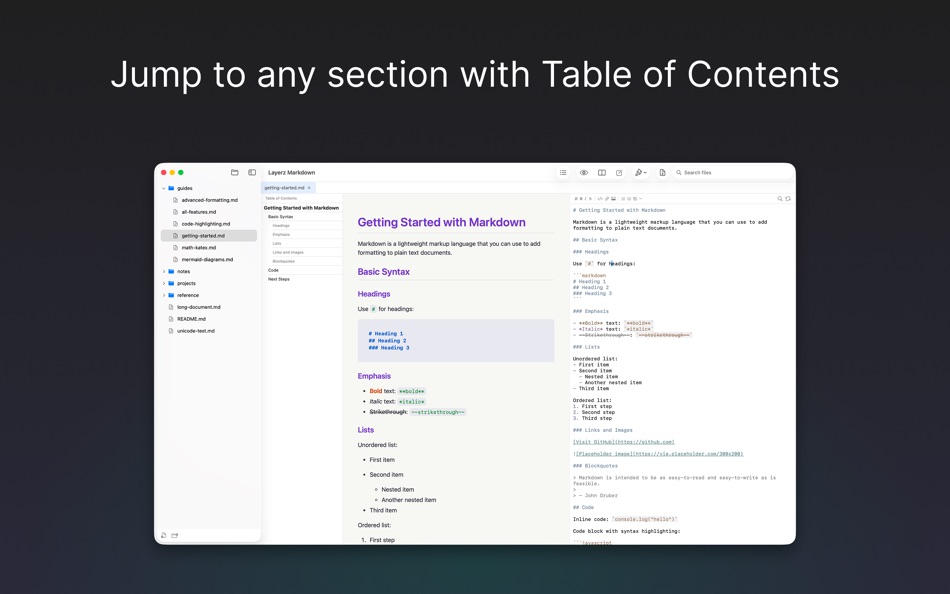Jump to Code entry in Table of Contents
Viewport: 950px width, 594px height.
click(x=273, y=270)
